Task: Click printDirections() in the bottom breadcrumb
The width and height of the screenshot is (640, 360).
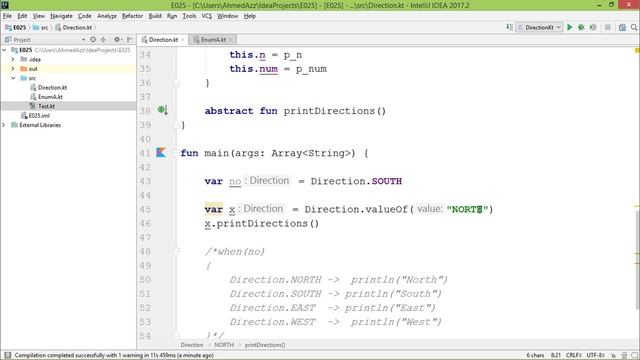Action: (x=265, y=345)
